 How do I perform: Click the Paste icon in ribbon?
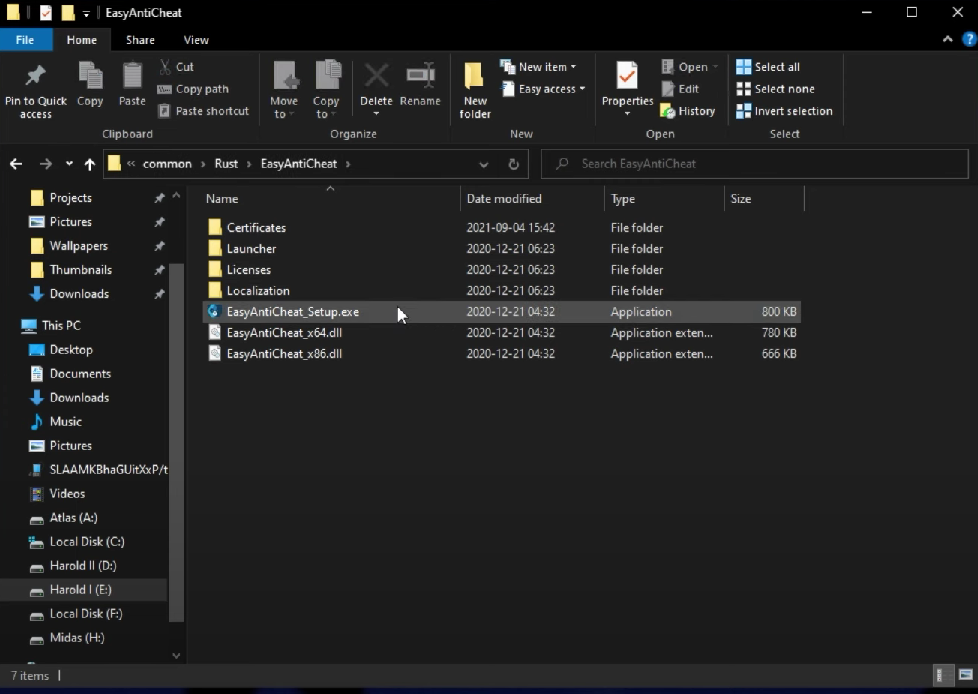click(132, 77)
